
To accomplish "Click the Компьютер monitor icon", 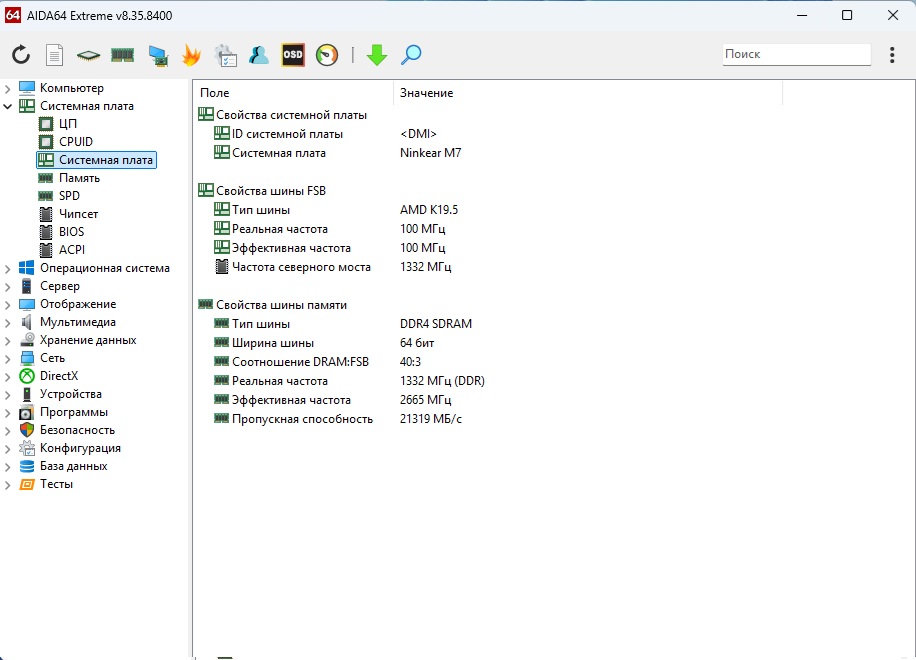I will (27, 88).
